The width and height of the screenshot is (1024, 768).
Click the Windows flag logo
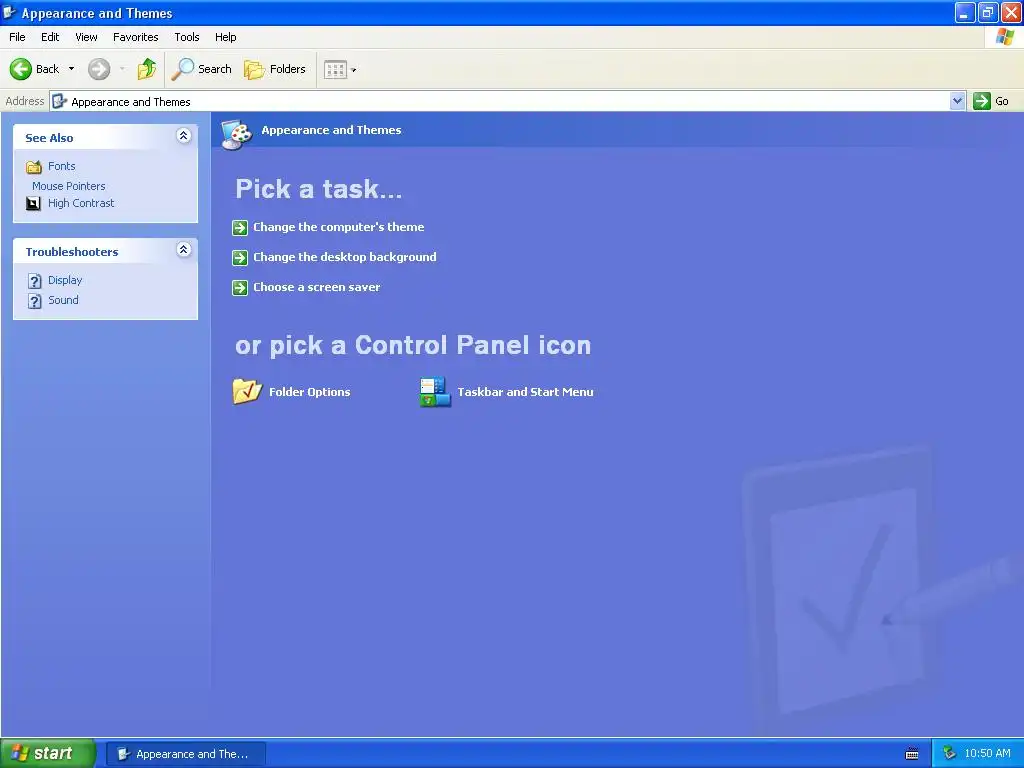(x=1004, y=37)
